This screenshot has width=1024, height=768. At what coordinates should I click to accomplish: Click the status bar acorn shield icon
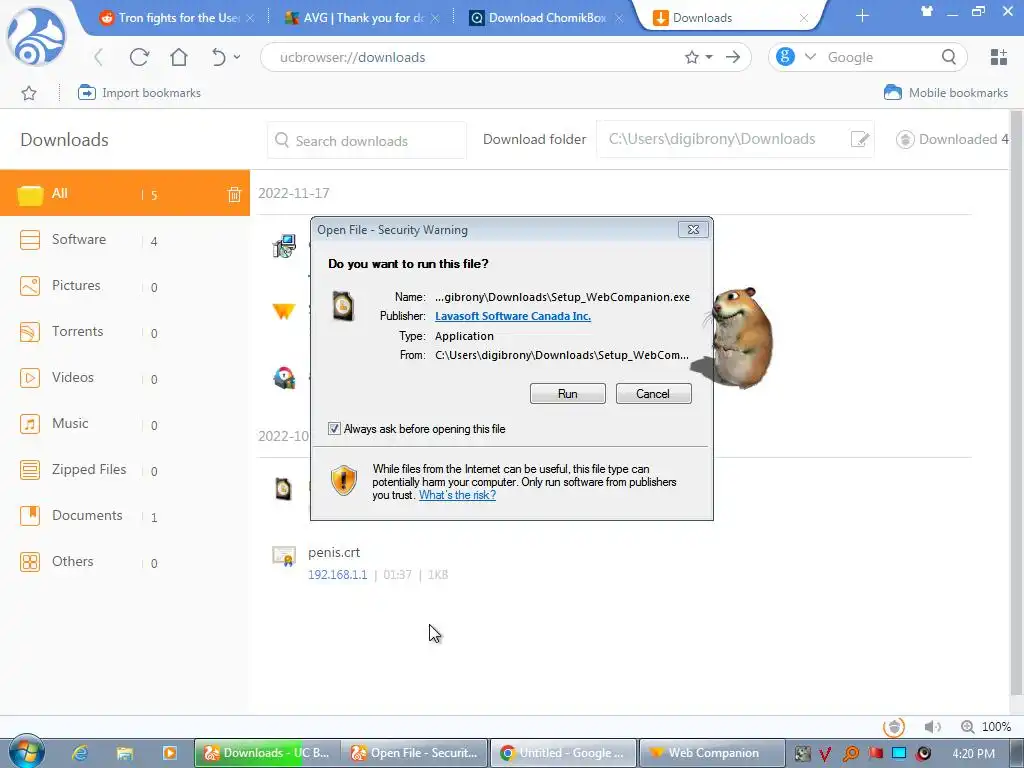point(893,726)
